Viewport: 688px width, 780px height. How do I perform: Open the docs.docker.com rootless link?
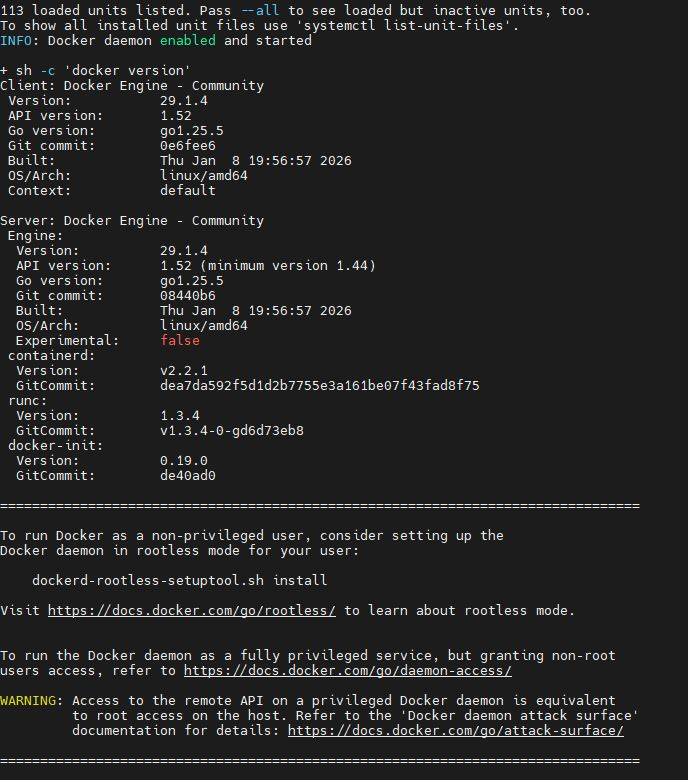pos(191,610)
